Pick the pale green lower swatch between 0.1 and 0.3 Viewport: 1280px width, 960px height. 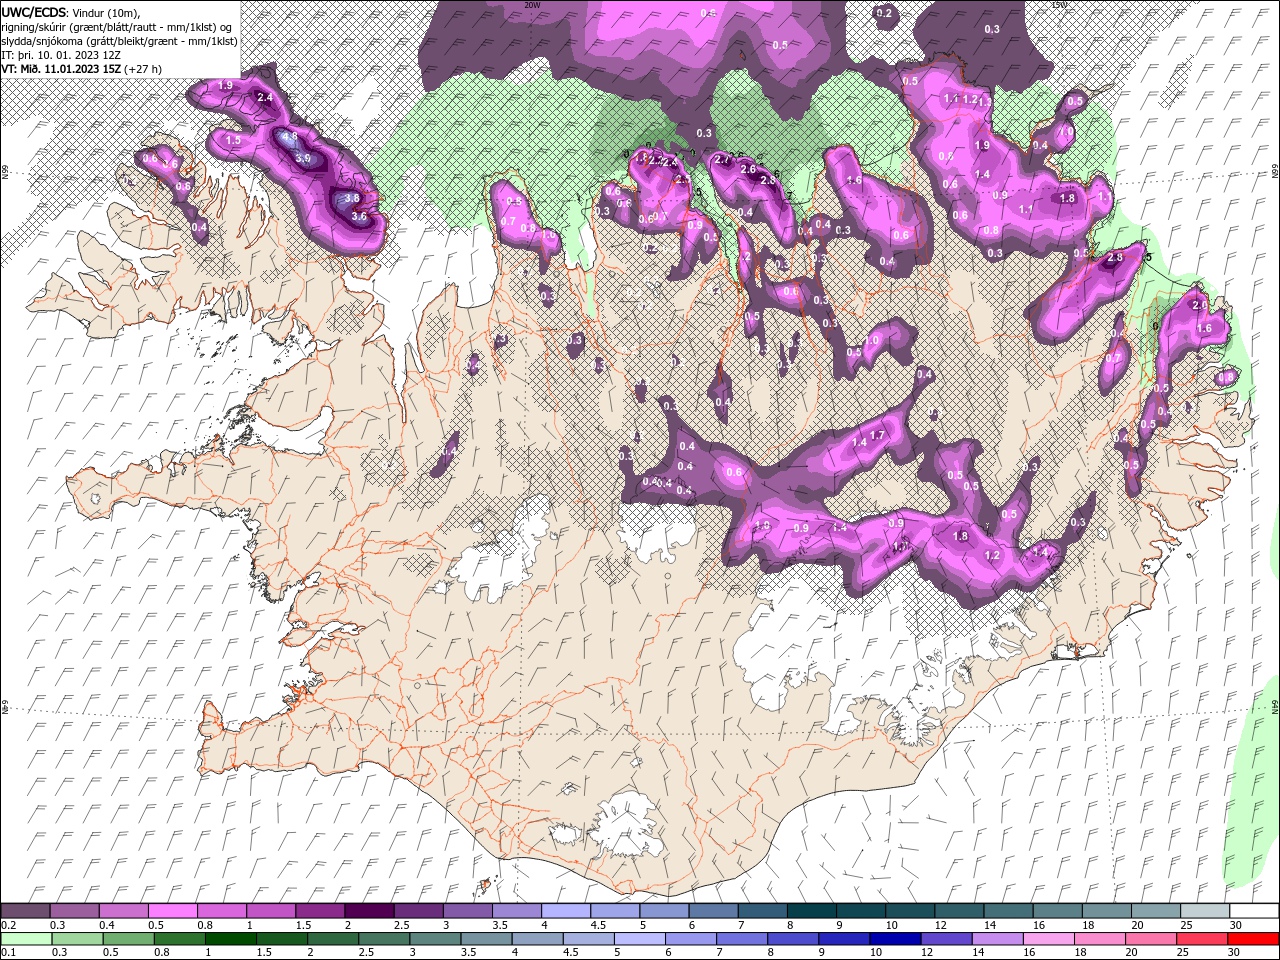tap(25, 939)
